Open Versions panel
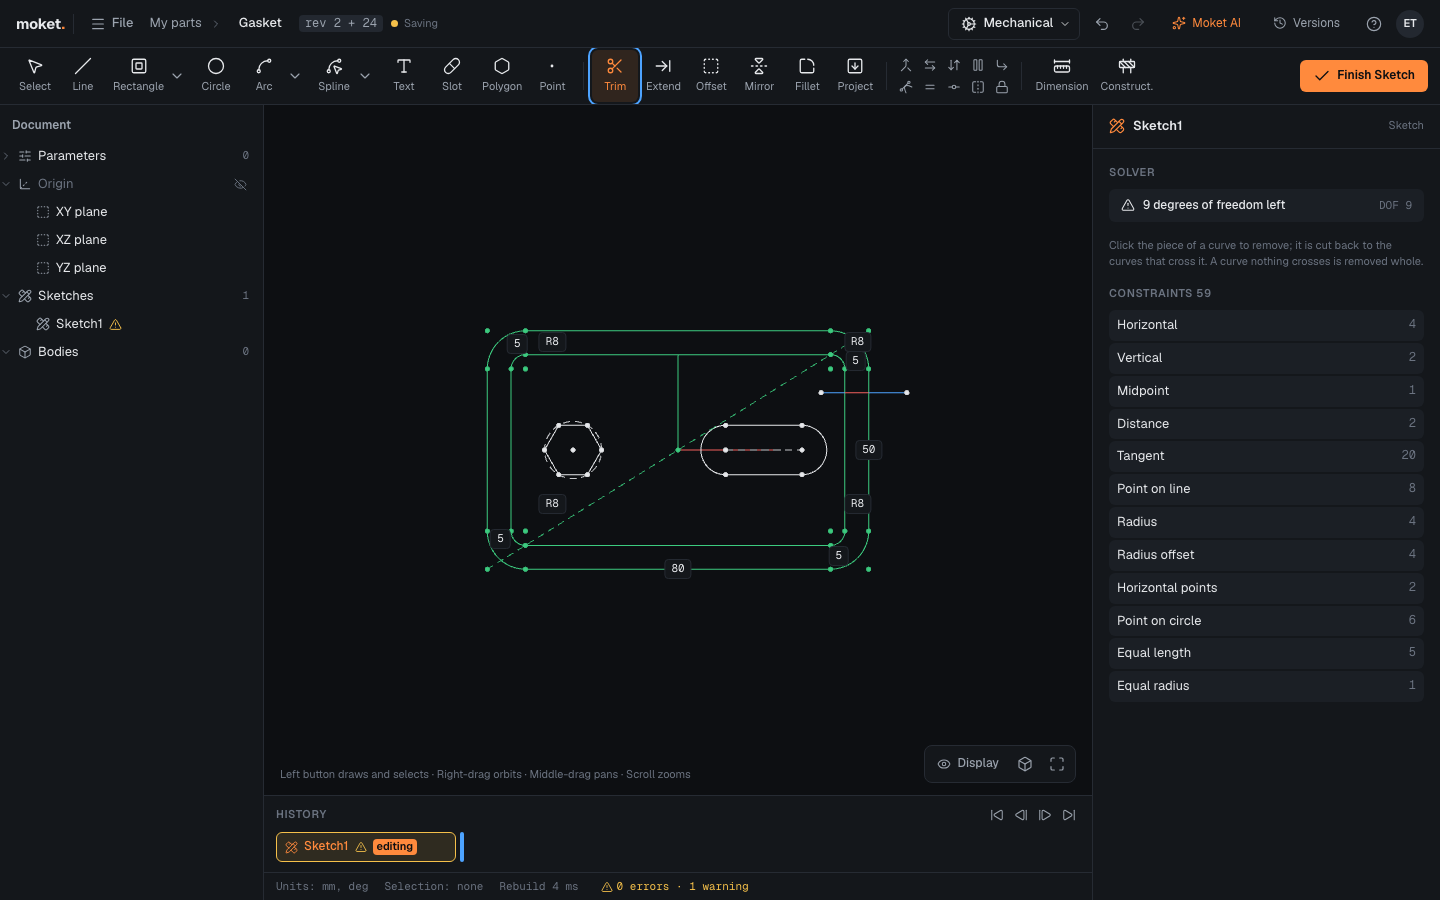The width and height of the screenshot is (1440, 900). (1306, 23)
